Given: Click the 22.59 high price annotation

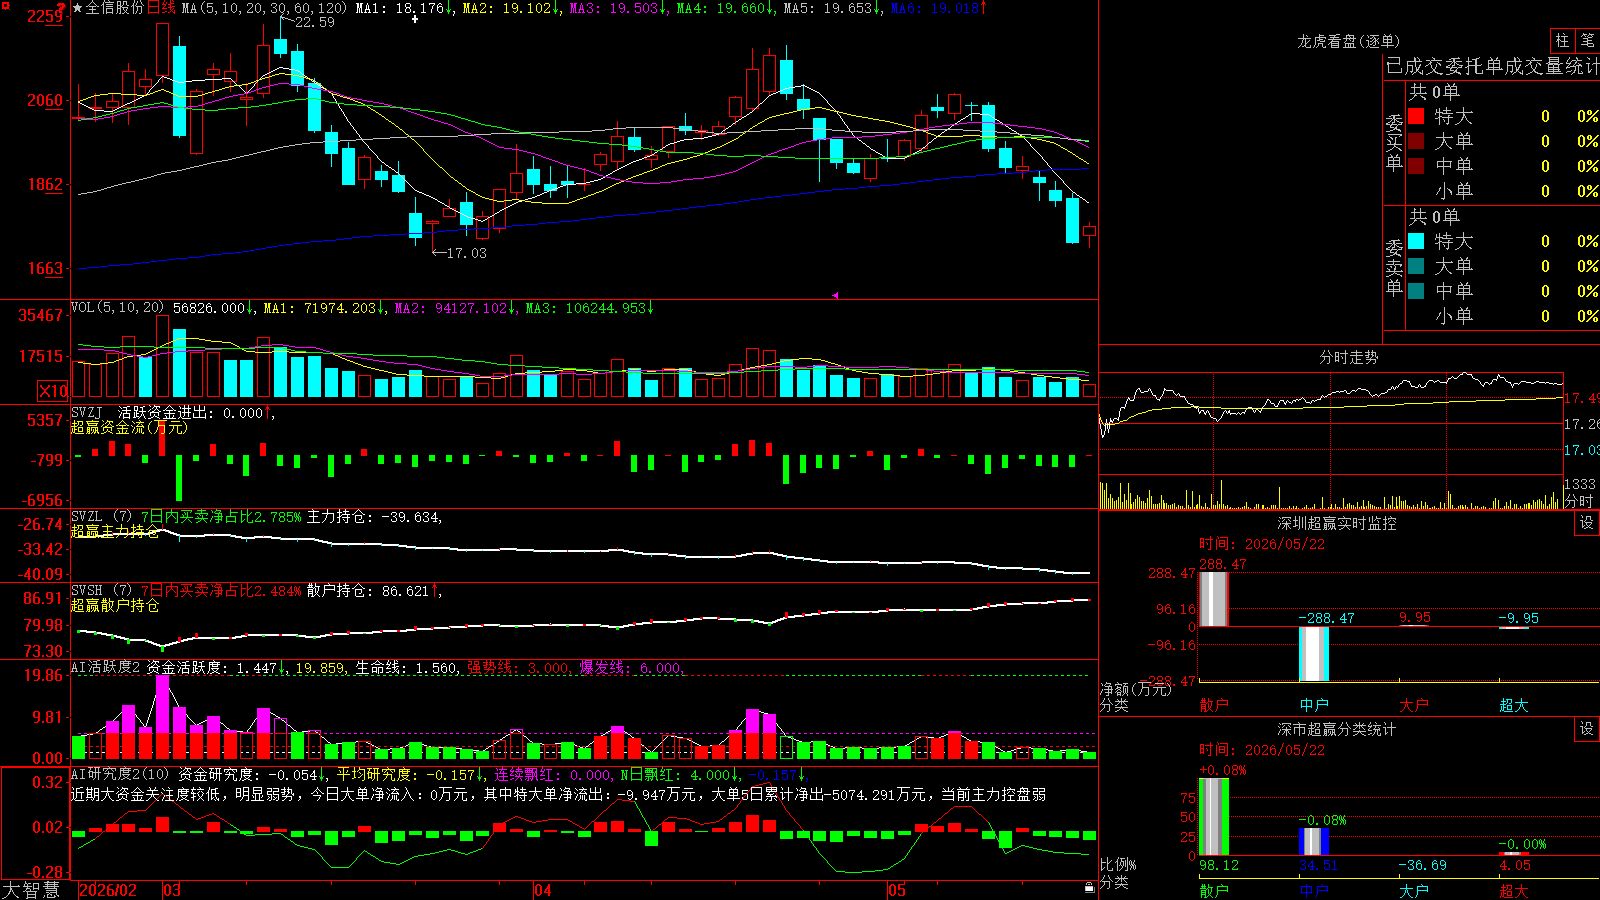Looking at the screenshot, I should [315, 22].
